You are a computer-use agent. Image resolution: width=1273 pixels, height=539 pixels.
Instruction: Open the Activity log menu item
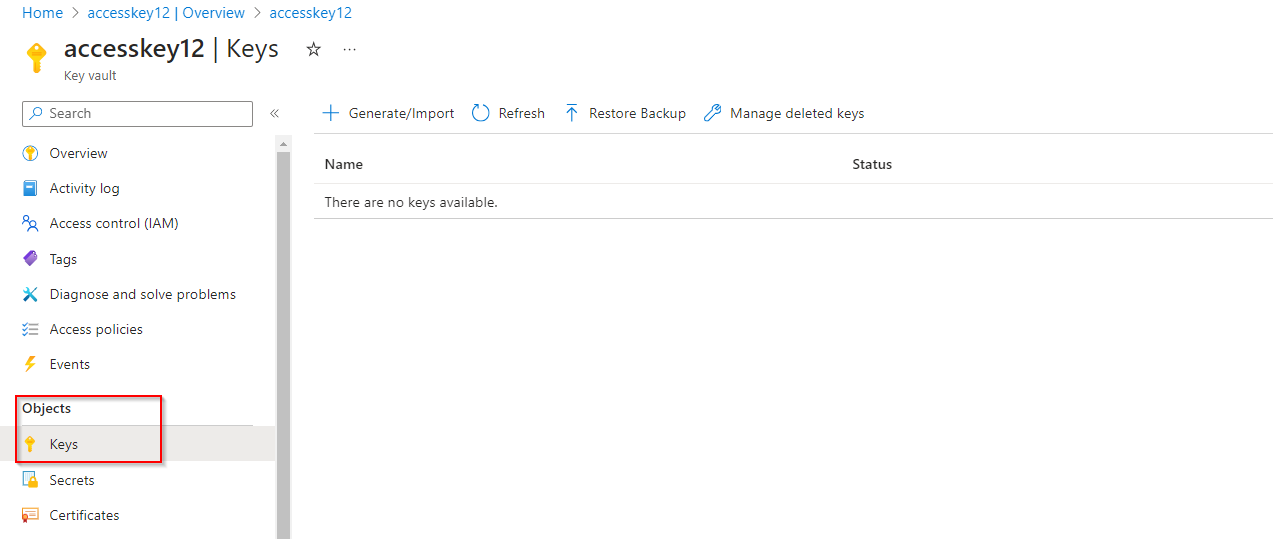(84, 188)
